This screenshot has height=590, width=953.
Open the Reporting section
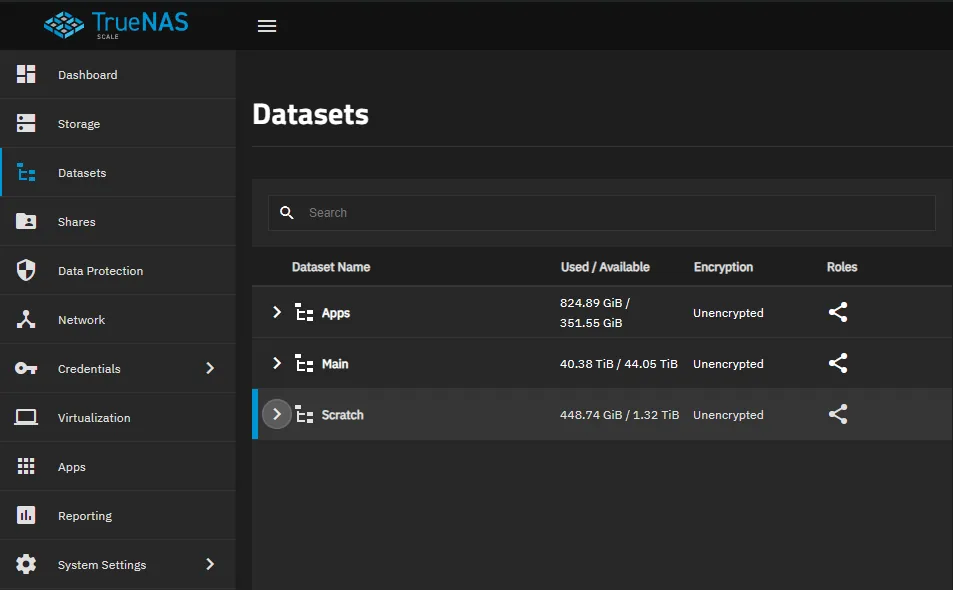tap(85, 515)
